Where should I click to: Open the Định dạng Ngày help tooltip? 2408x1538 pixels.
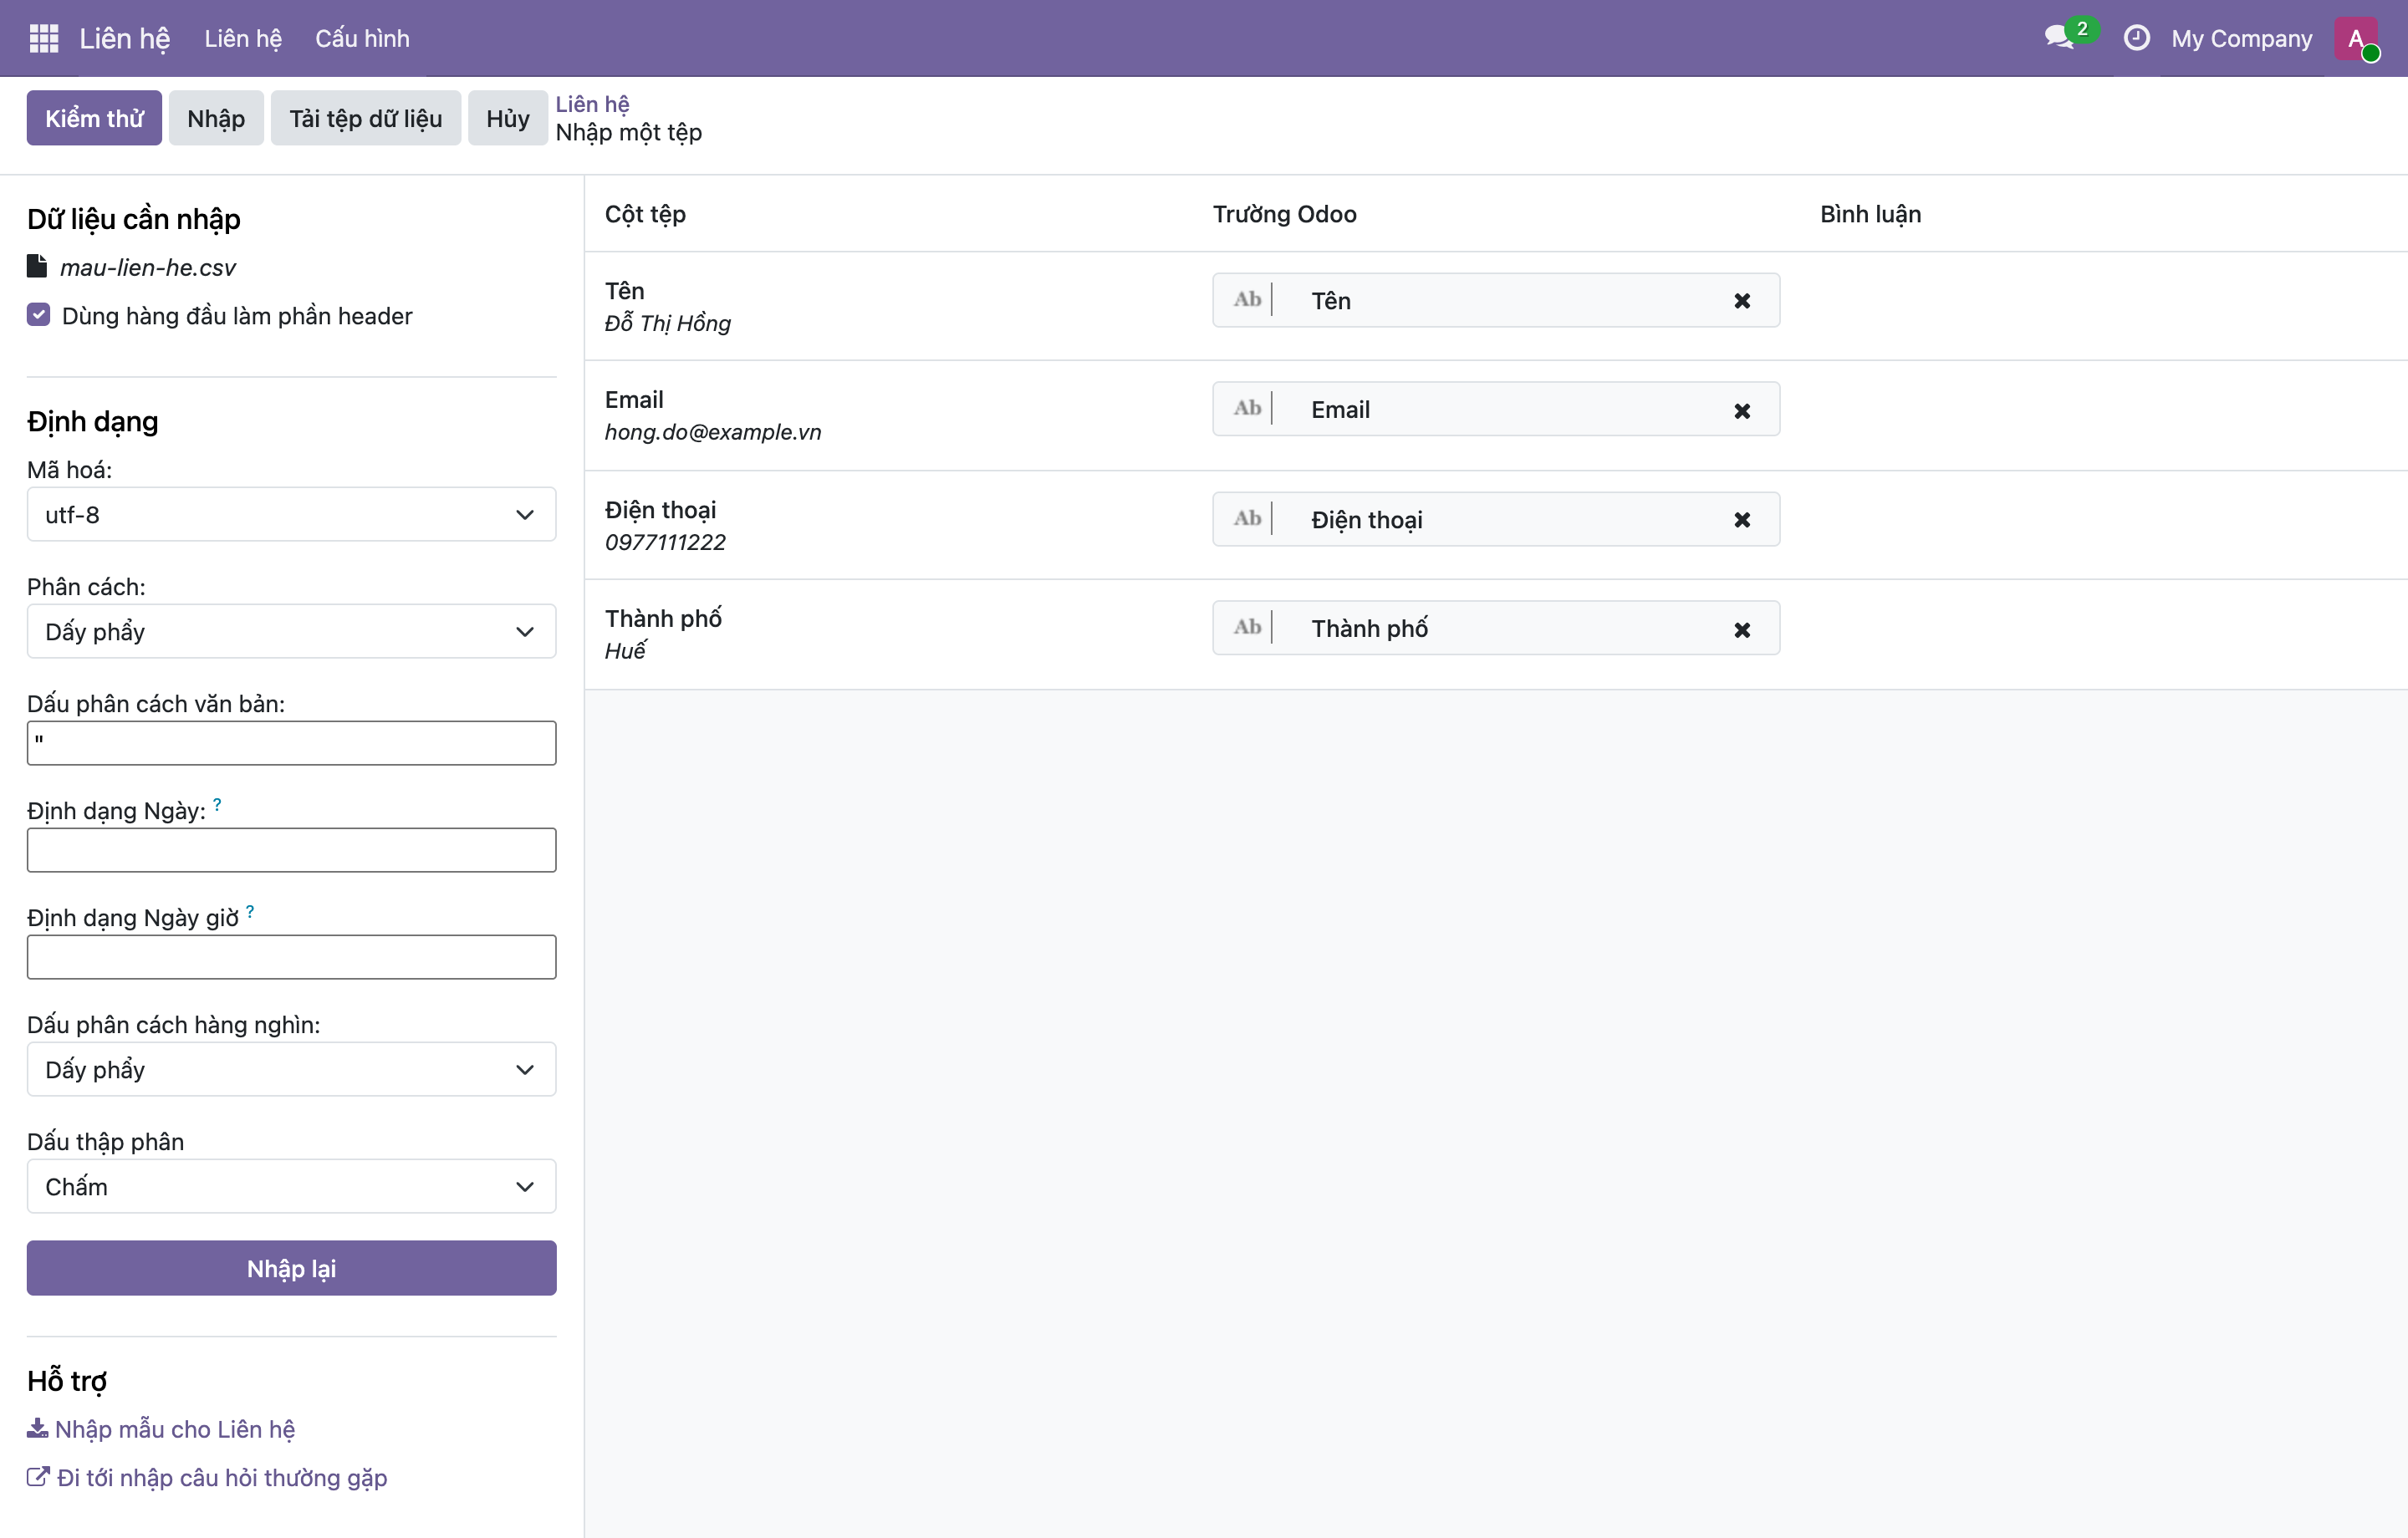click(217, 804)
